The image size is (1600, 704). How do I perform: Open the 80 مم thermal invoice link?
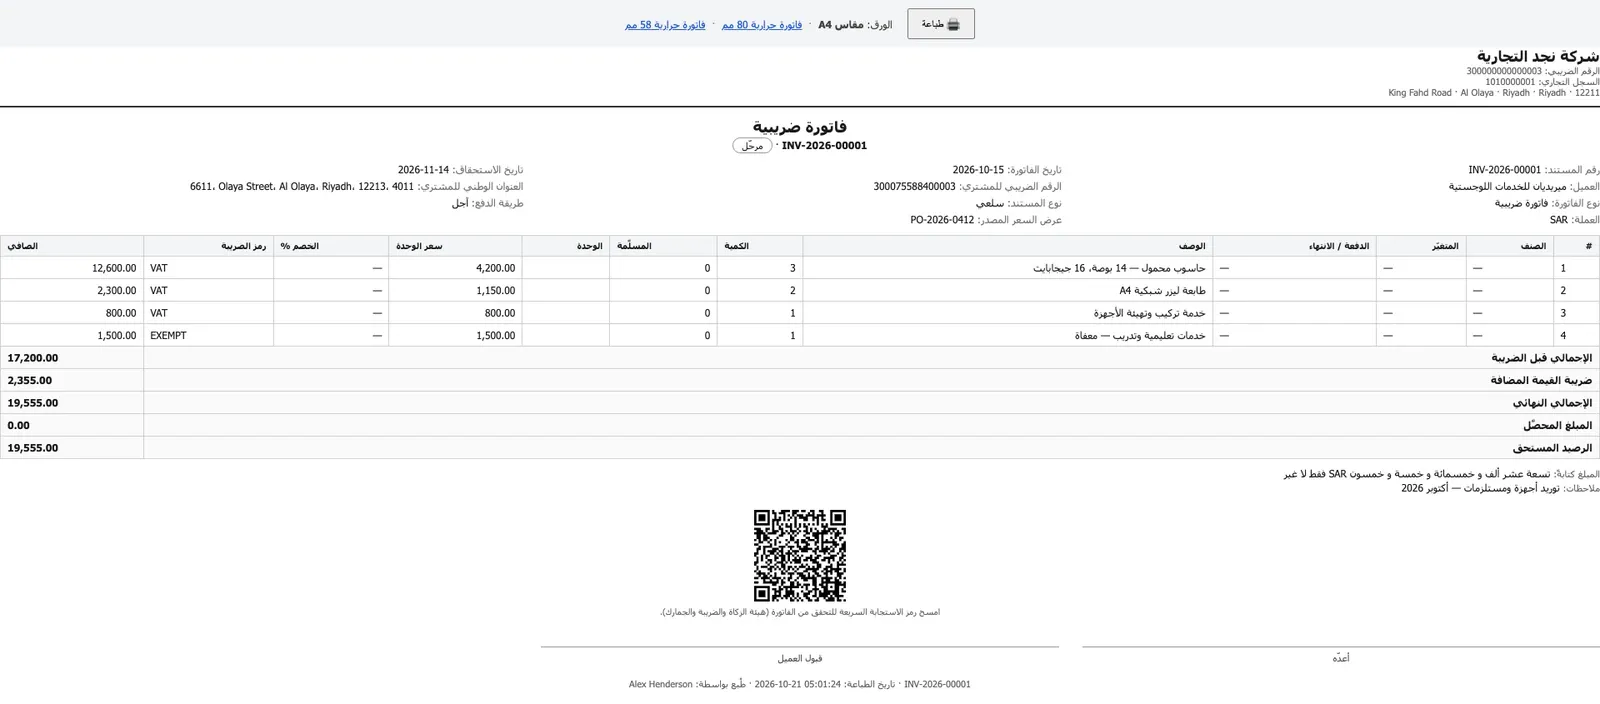762,25
